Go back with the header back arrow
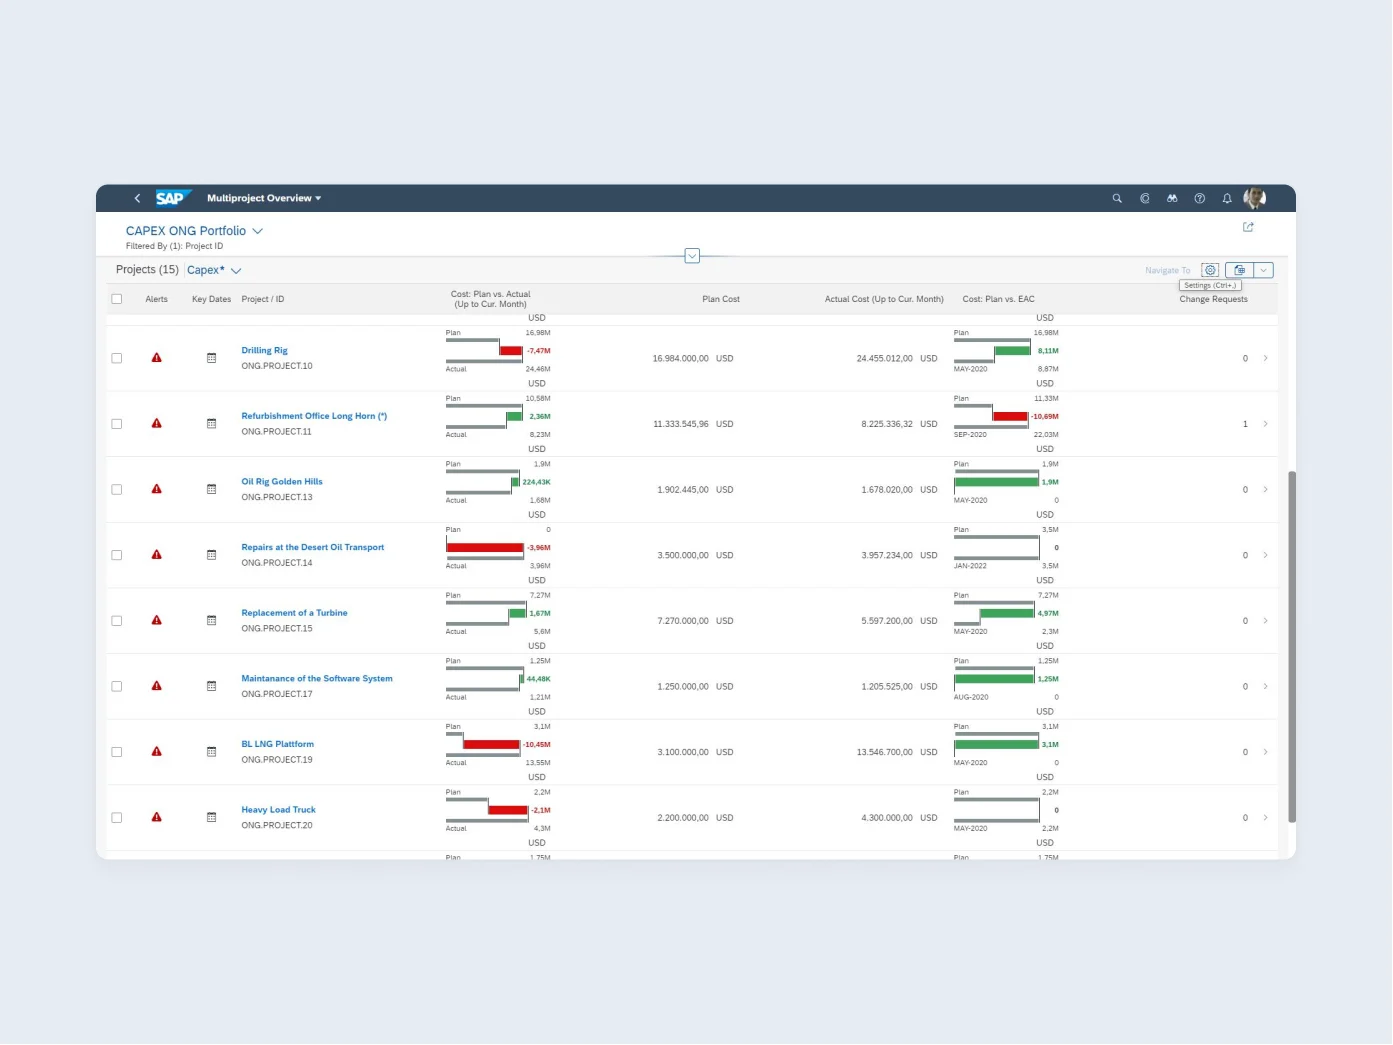 (x=137, y=198)
